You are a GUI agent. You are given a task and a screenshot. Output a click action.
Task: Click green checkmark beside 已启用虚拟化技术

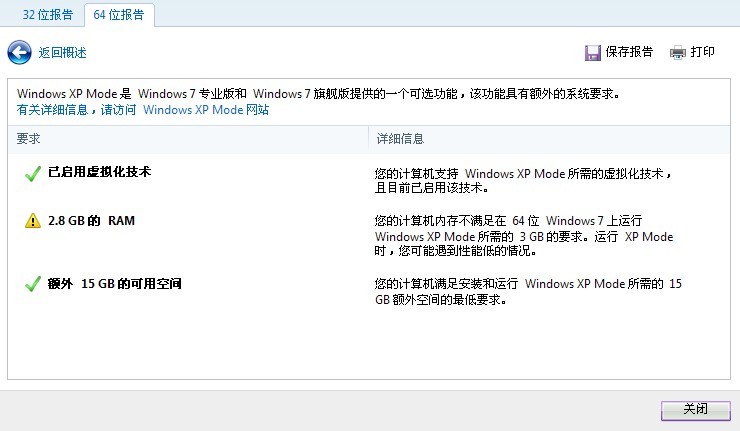point(32,173)
